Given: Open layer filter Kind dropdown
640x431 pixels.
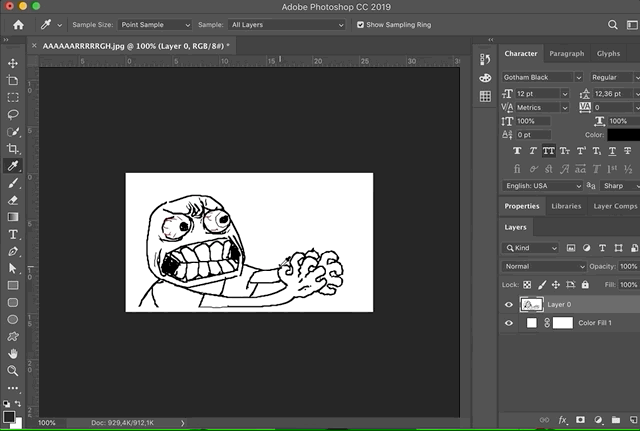Looking at the screenshot, I should tap(530, 248).
